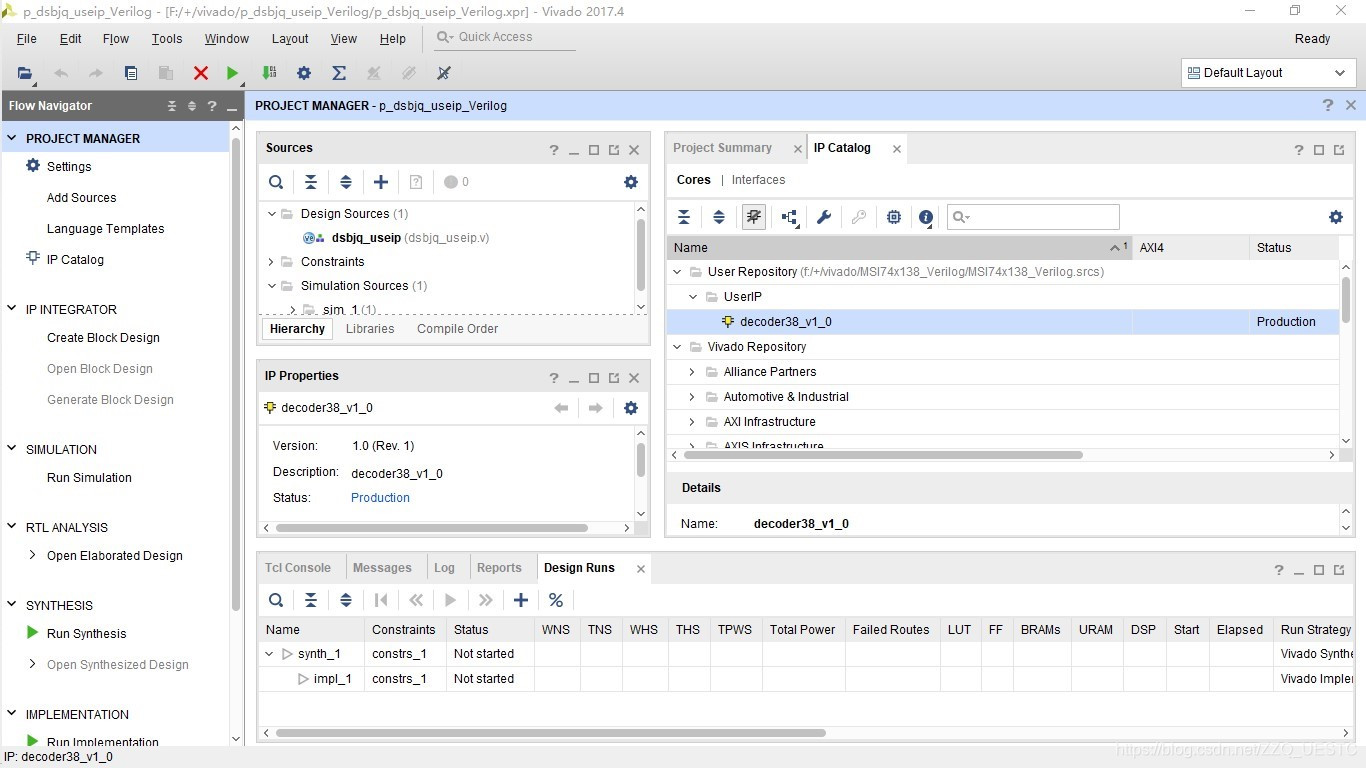Switch to Interfaces view in IP Catalog
1366x768 pixels.
pyautogui.click(x=758, y=180)
